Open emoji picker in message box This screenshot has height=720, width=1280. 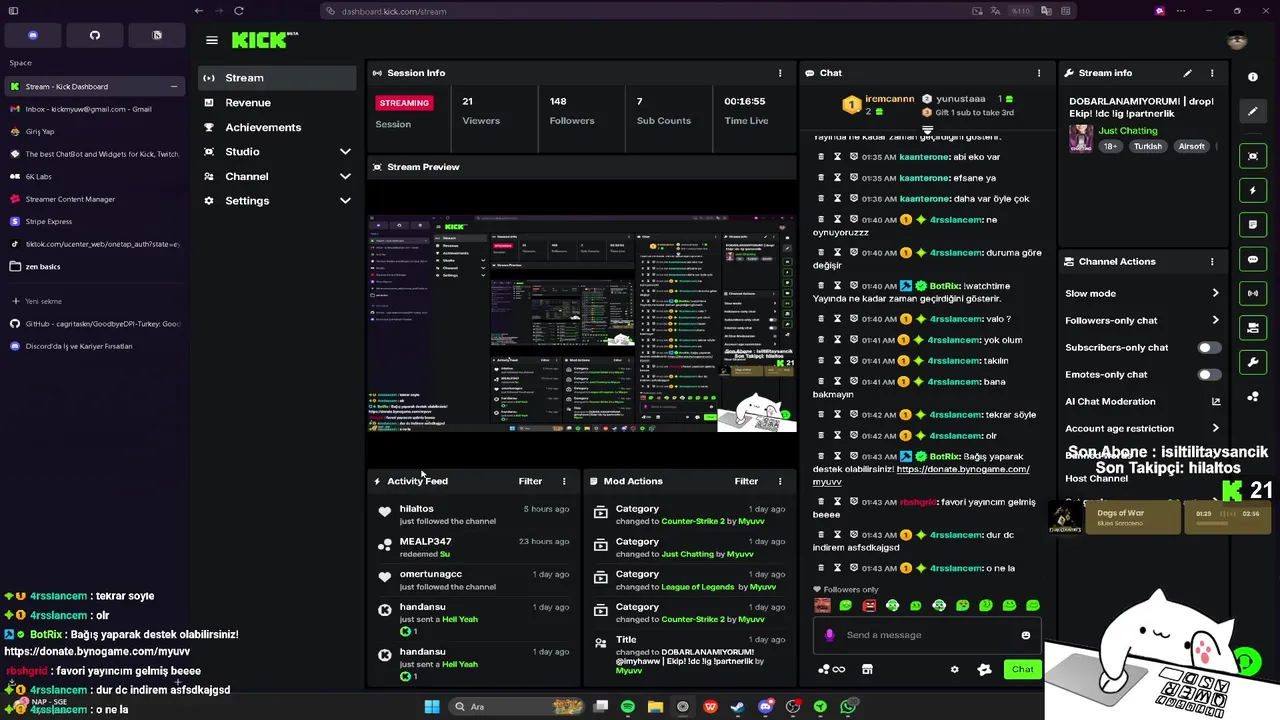1026,635
